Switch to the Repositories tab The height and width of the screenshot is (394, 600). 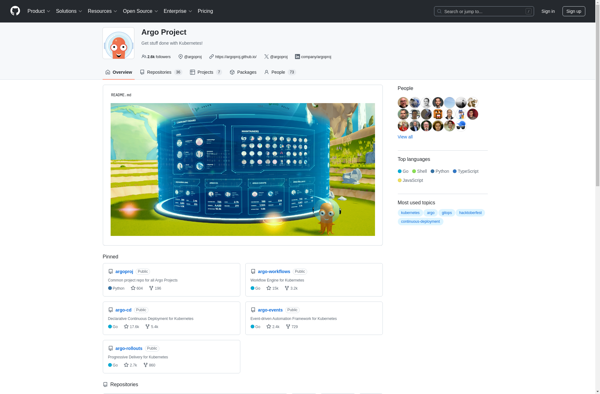point(160,72)
